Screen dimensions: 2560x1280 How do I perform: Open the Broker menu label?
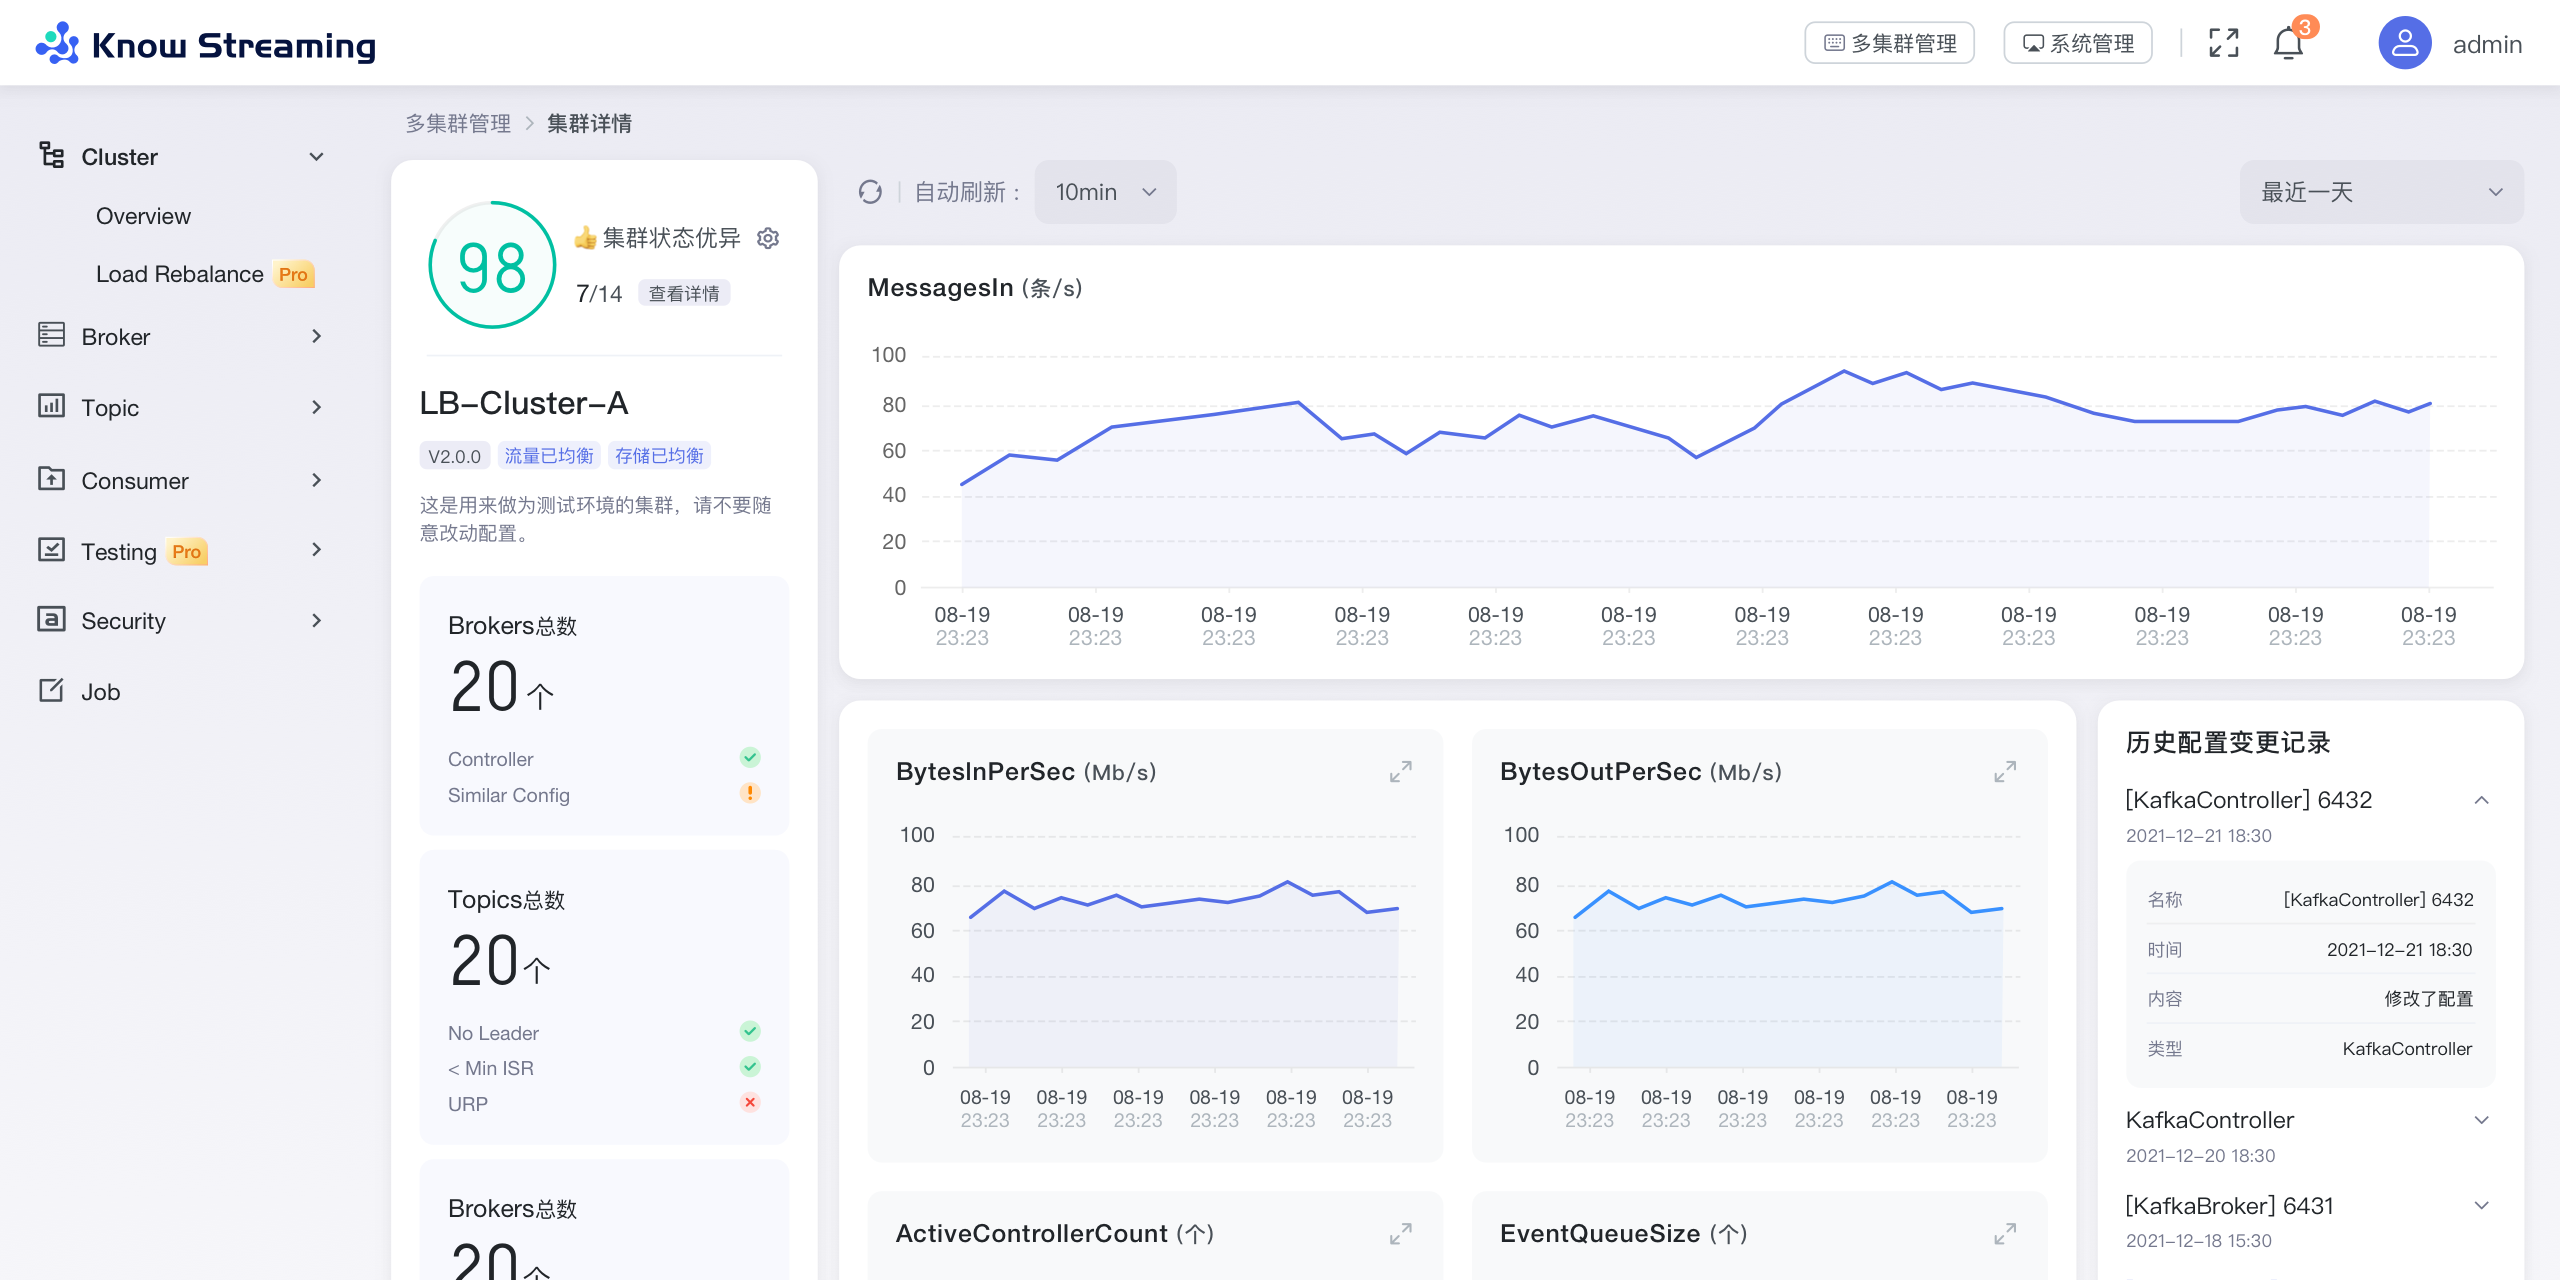pos(116,337)
